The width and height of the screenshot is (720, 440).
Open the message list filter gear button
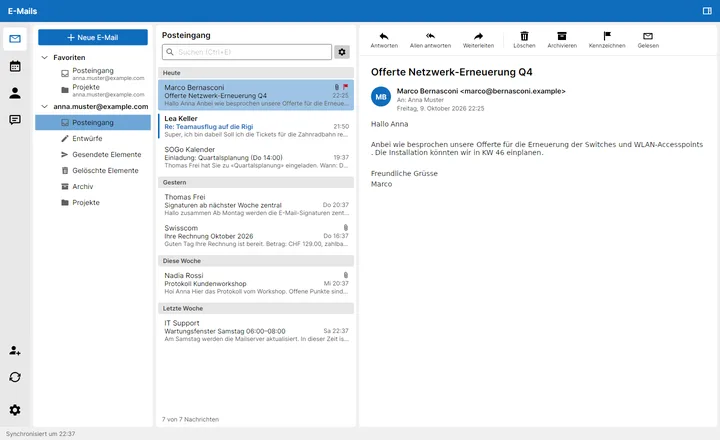(342, 52)
